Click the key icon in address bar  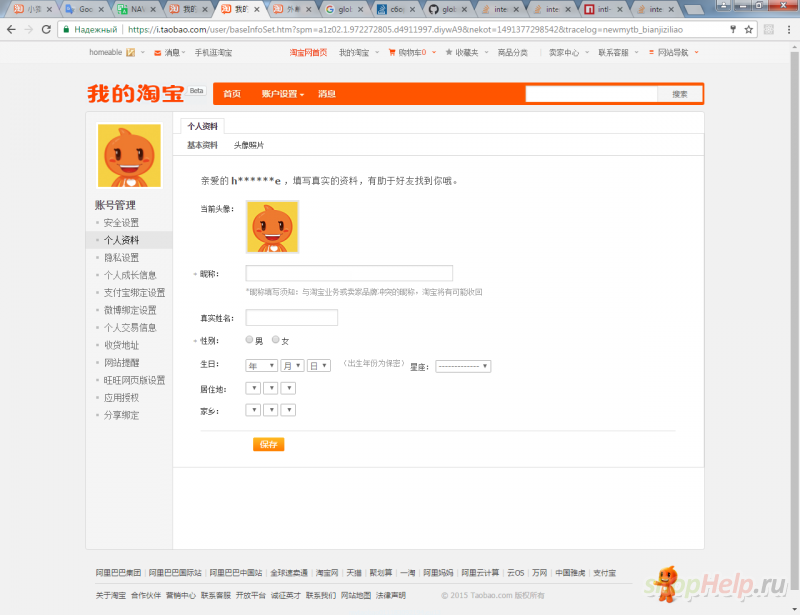733,30
